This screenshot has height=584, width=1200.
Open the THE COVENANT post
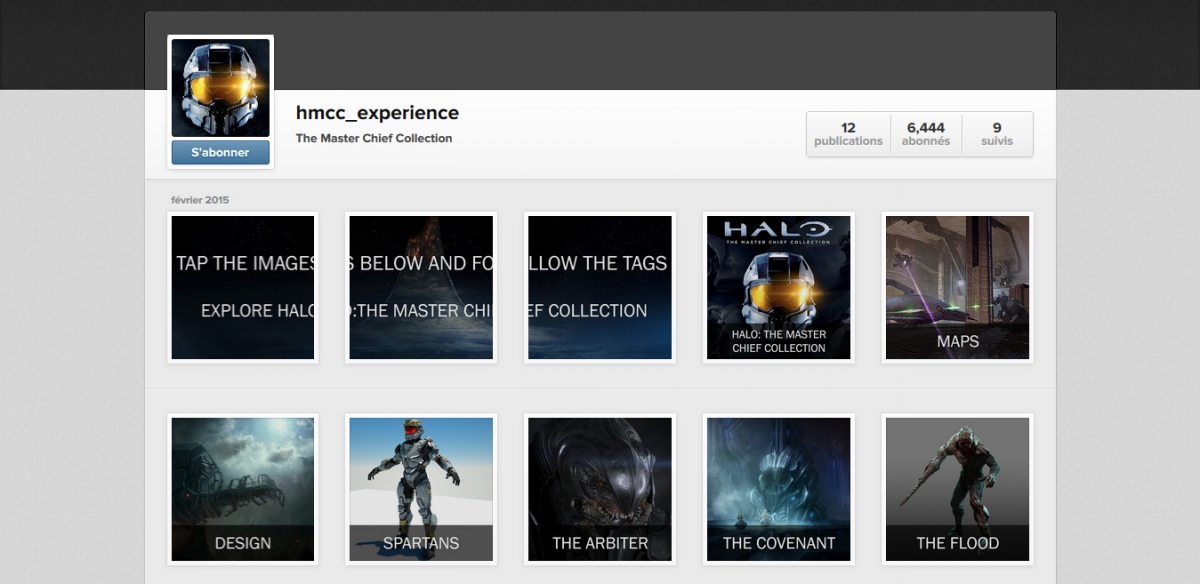tap(778, 489)
